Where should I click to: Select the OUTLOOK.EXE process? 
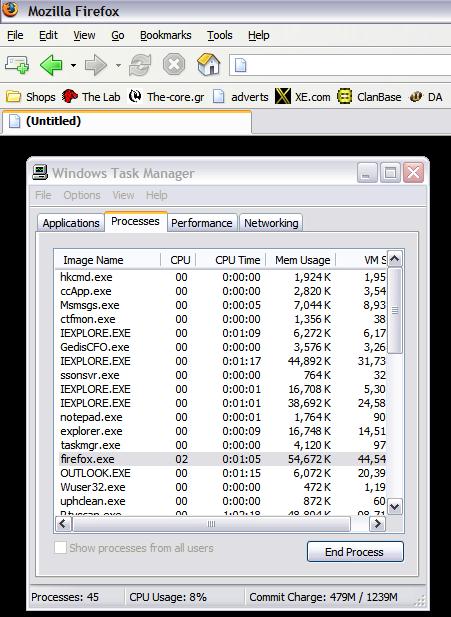[95, 473]
